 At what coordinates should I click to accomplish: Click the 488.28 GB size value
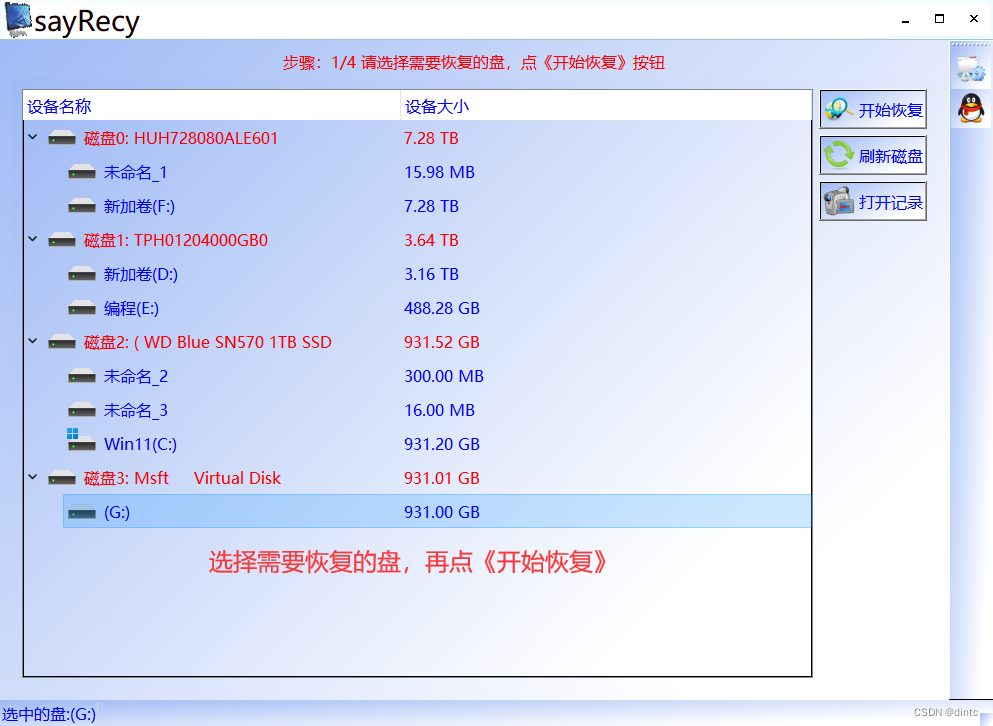point(442,308)
